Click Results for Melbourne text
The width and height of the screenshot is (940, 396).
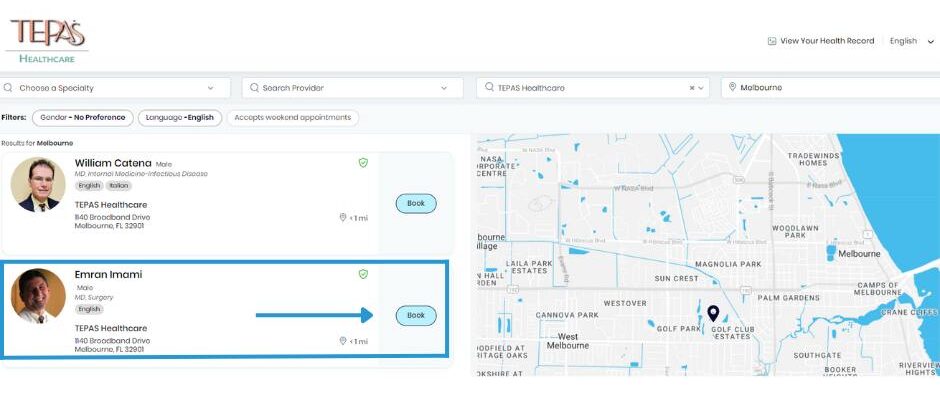[37, 144]
